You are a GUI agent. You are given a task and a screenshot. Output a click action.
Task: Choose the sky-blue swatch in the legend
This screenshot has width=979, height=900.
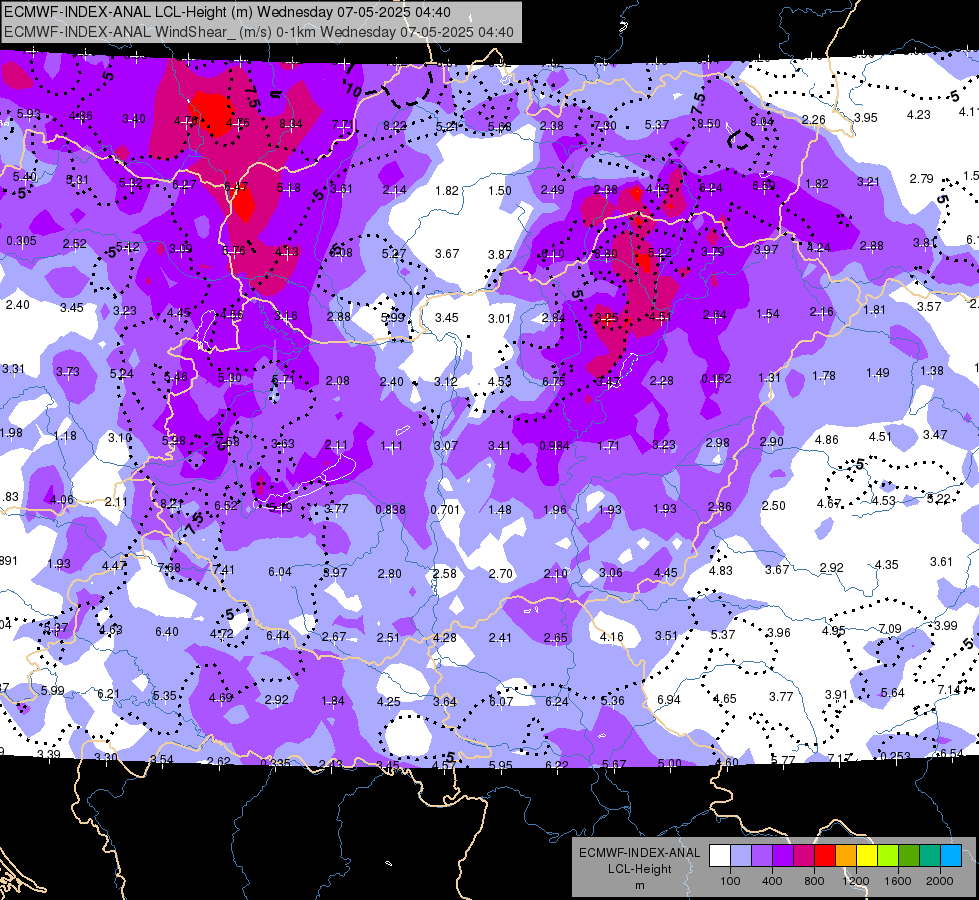click(952, 856)
